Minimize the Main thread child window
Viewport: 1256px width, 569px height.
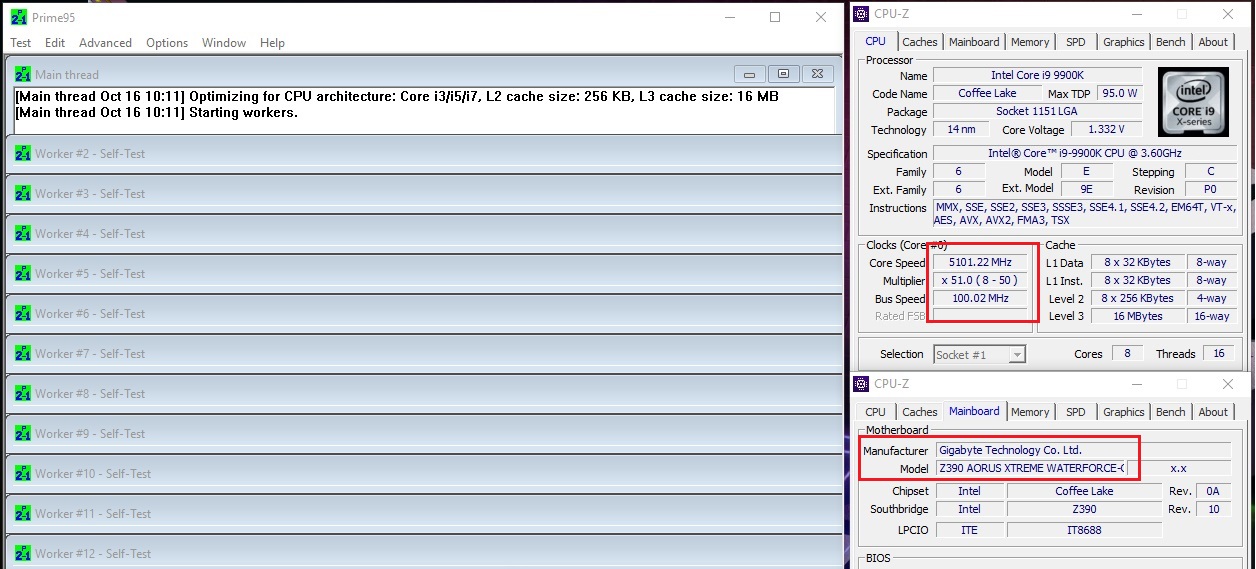click(750, 74)
